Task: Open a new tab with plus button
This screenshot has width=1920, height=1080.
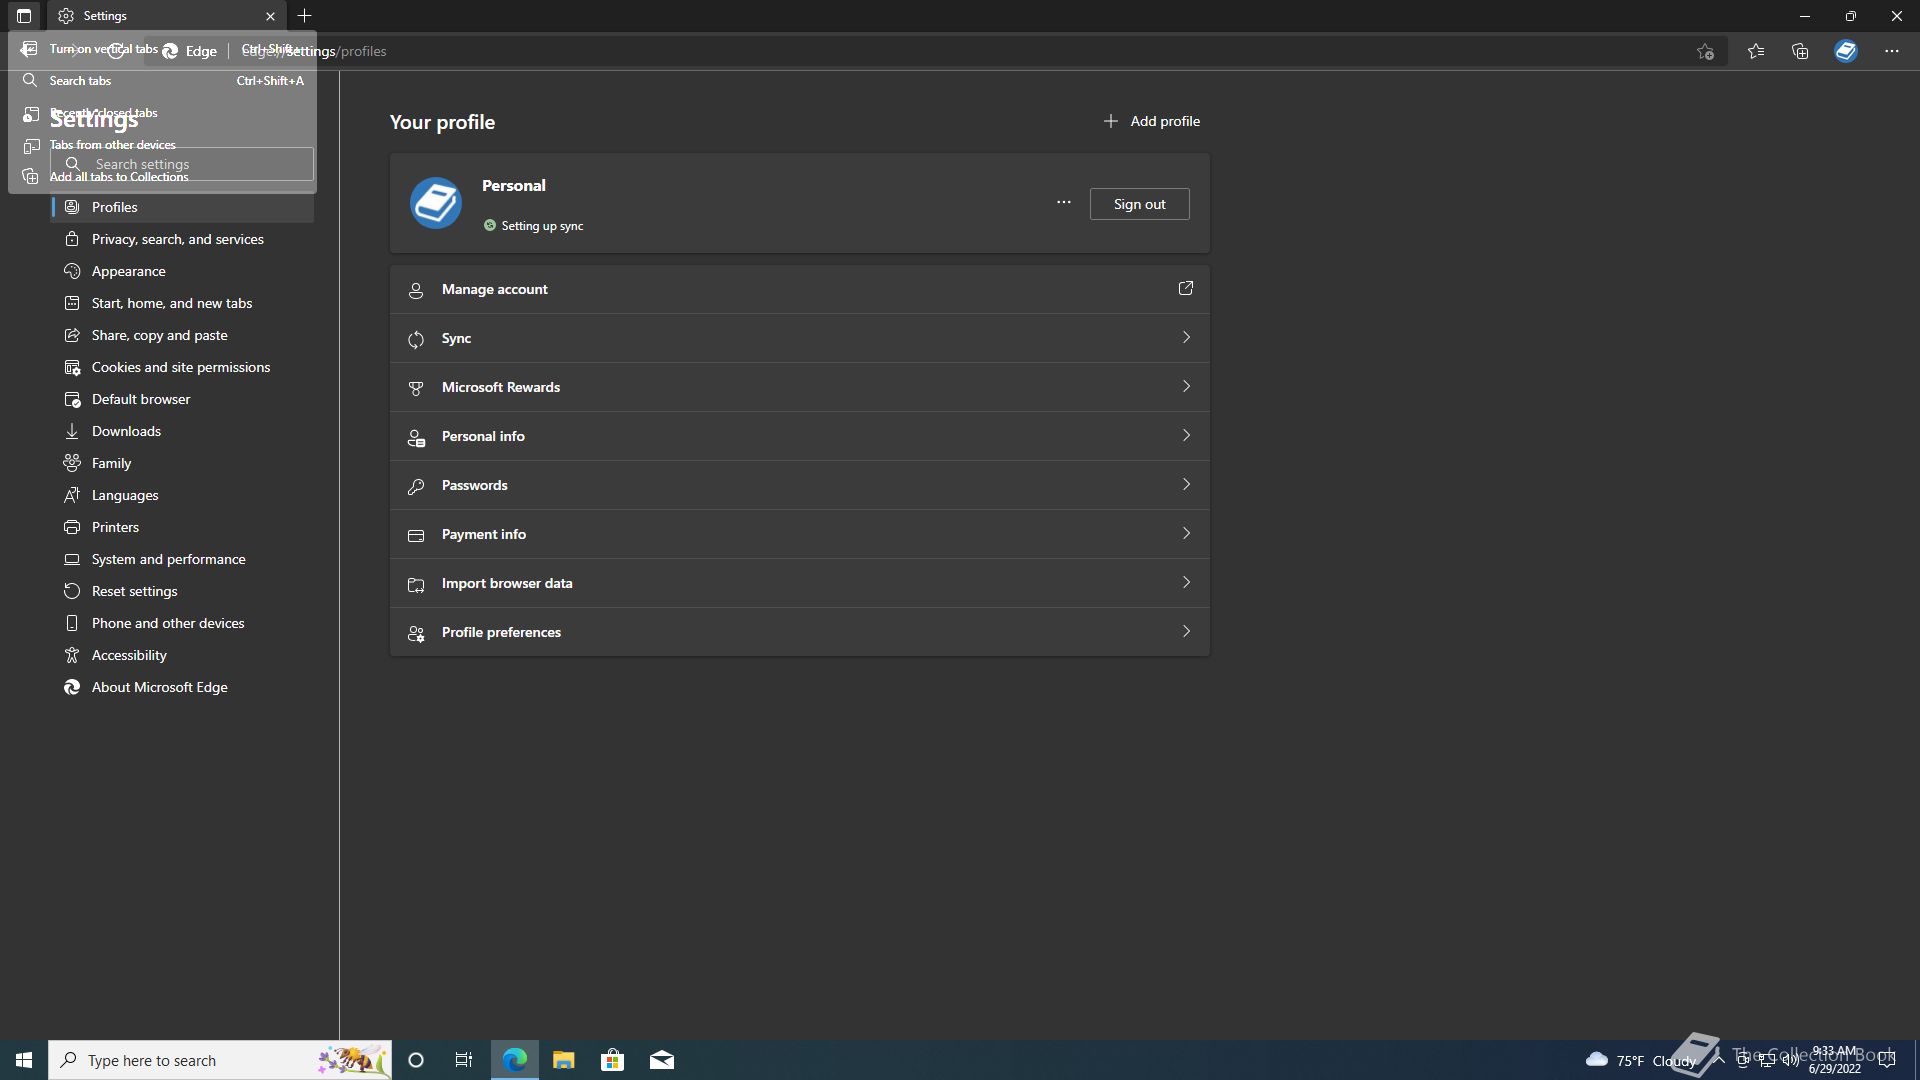Action: click(304, 16)
